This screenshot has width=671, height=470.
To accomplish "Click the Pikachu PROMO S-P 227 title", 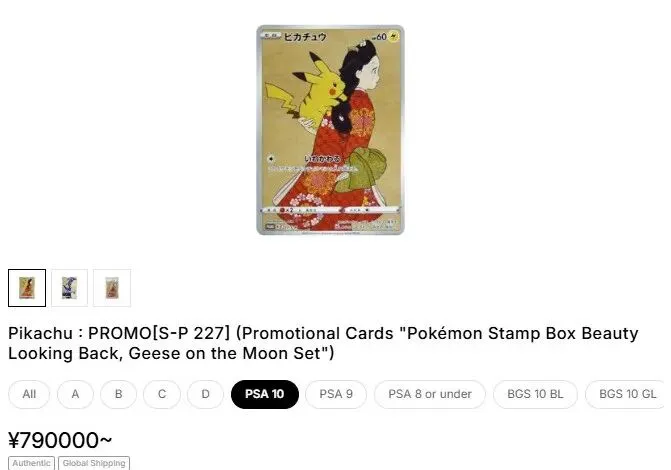I will pos(323,343).
